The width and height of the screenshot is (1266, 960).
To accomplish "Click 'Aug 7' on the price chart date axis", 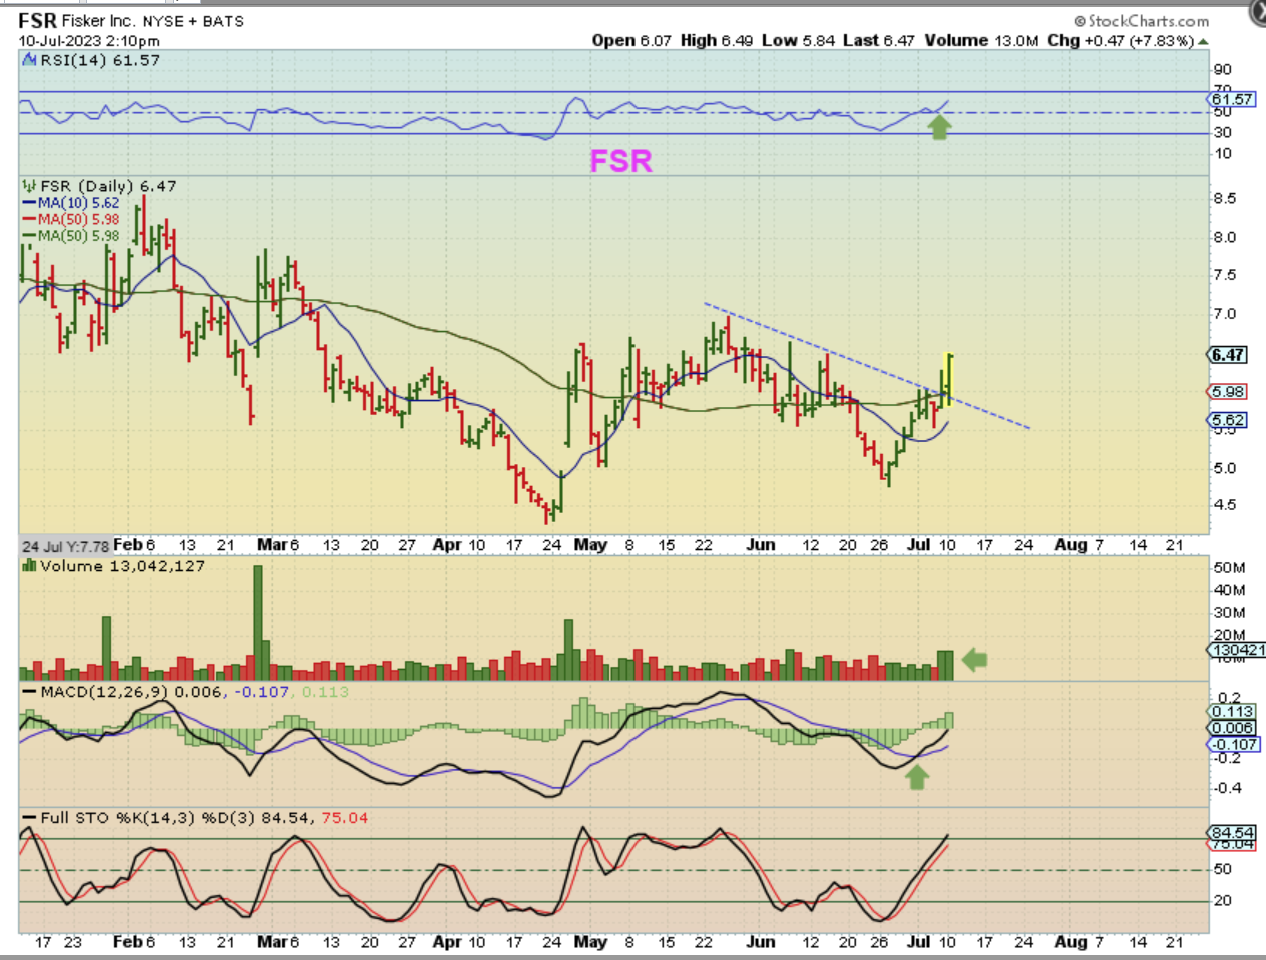I will 1079,545.
